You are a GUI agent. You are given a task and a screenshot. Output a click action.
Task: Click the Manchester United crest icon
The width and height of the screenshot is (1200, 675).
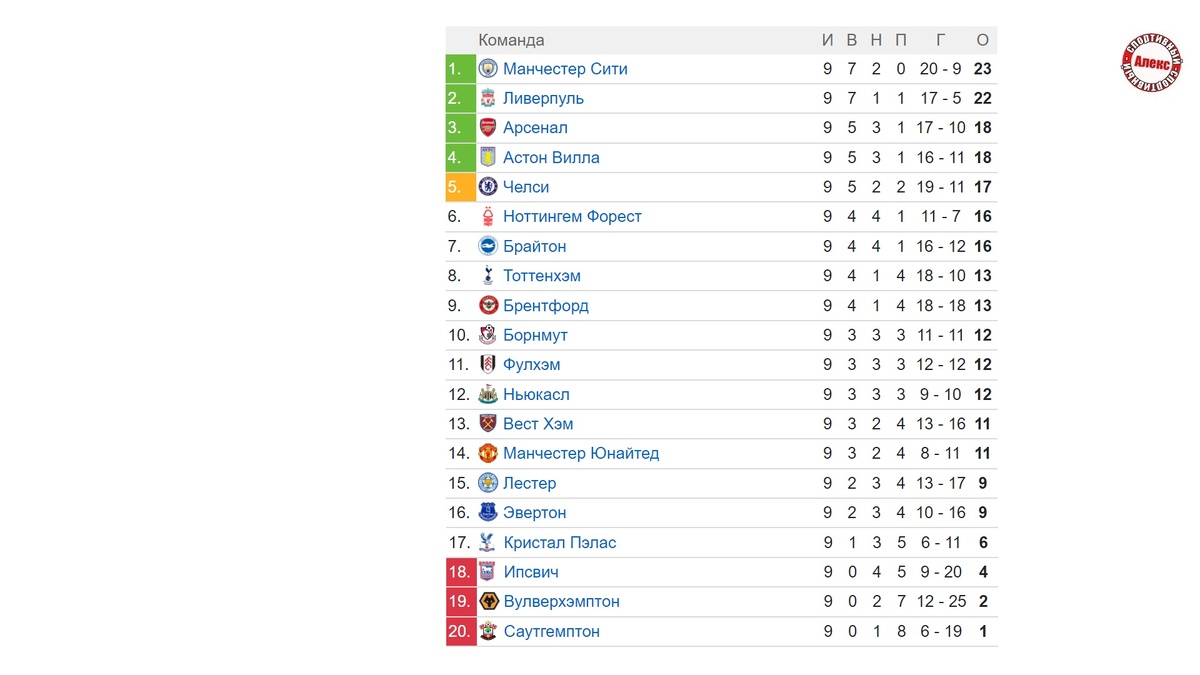(488, 454)
